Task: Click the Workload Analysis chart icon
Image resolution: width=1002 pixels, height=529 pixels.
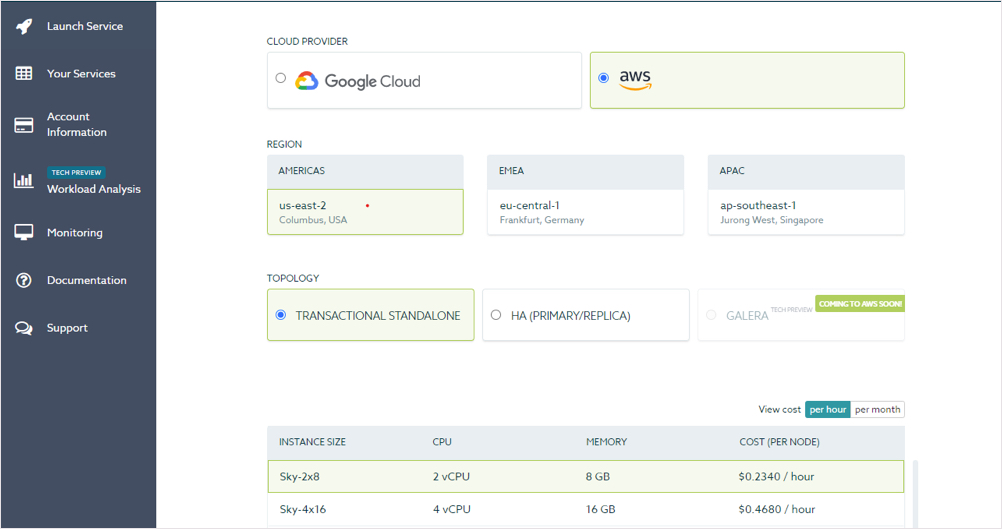Action: [23, 181]
